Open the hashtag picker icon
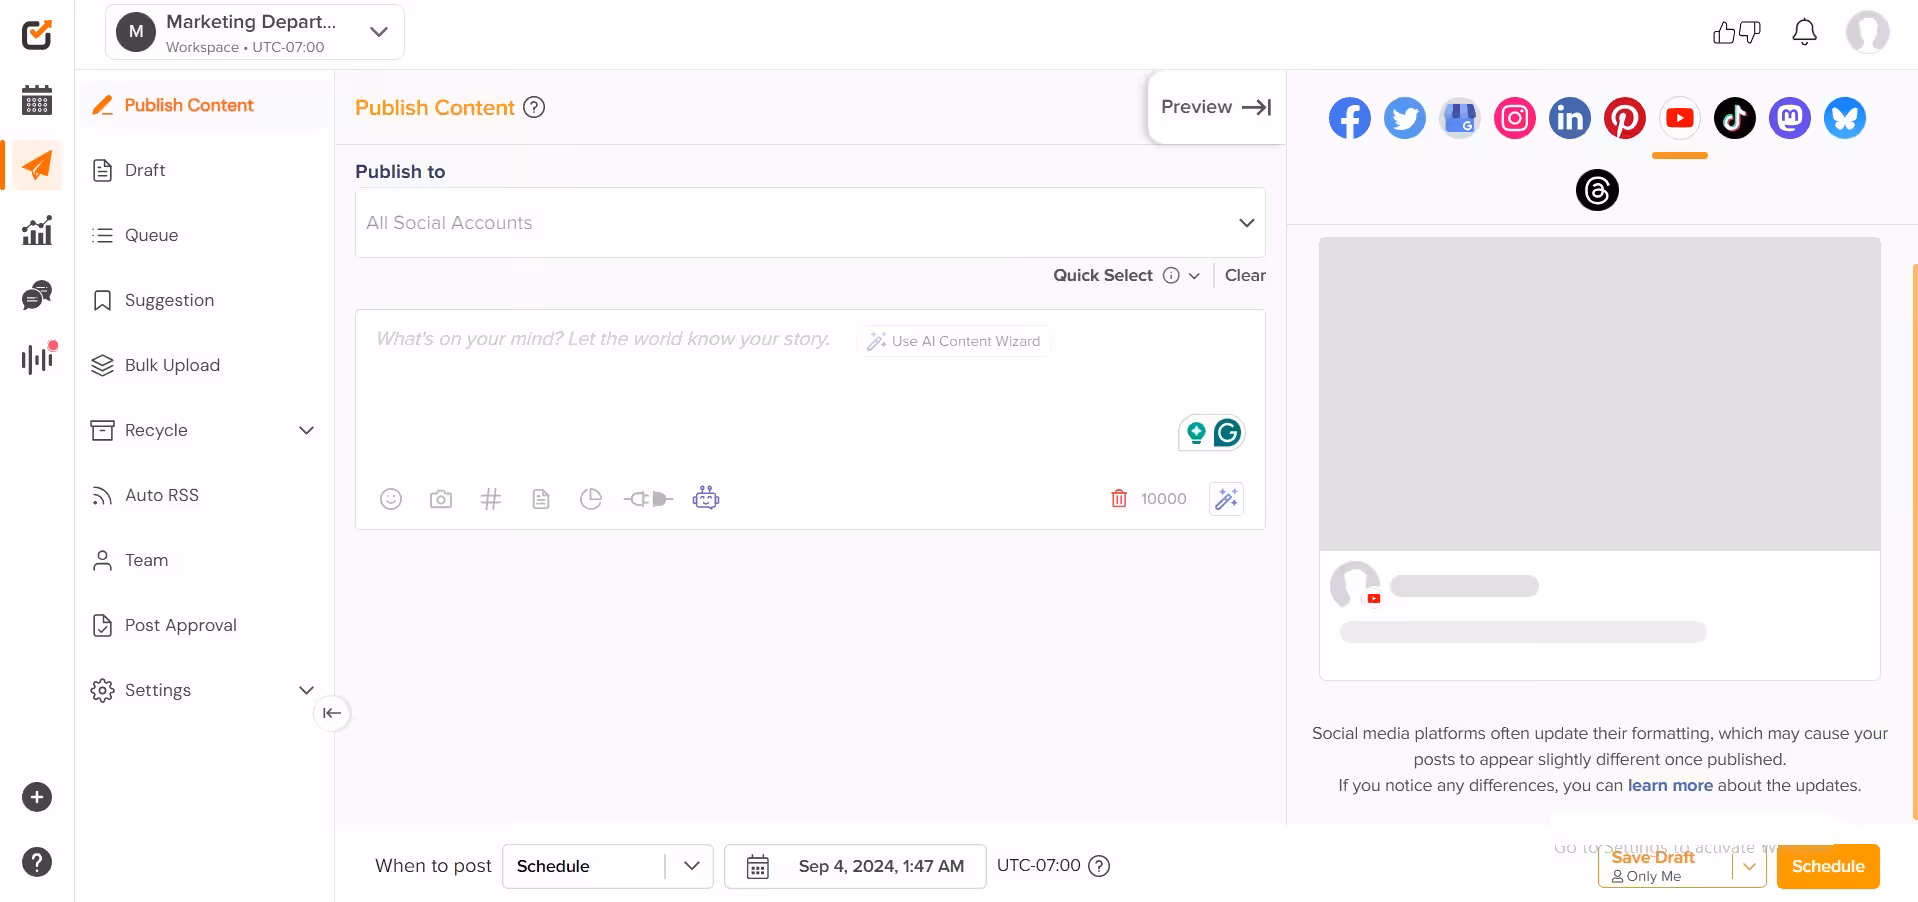 (491, 499)
